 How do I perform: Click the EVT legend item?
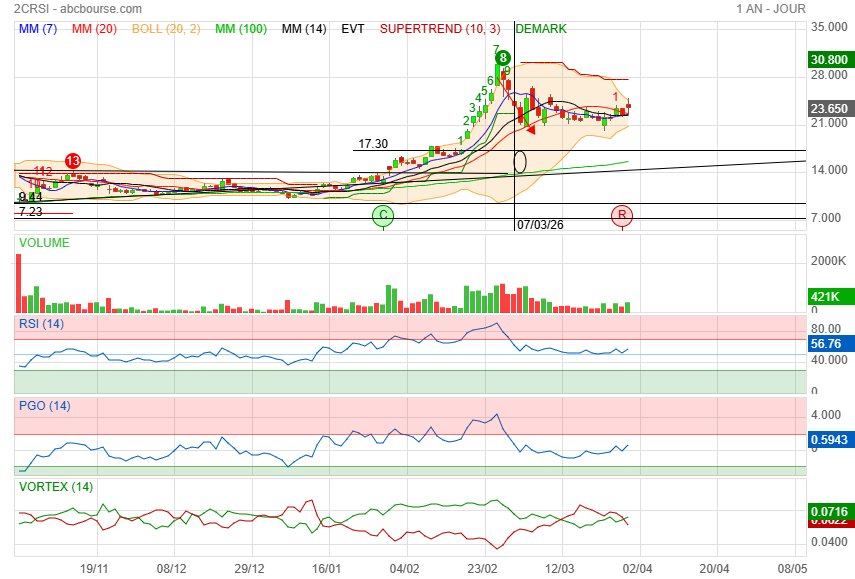[x=353, y=29]
